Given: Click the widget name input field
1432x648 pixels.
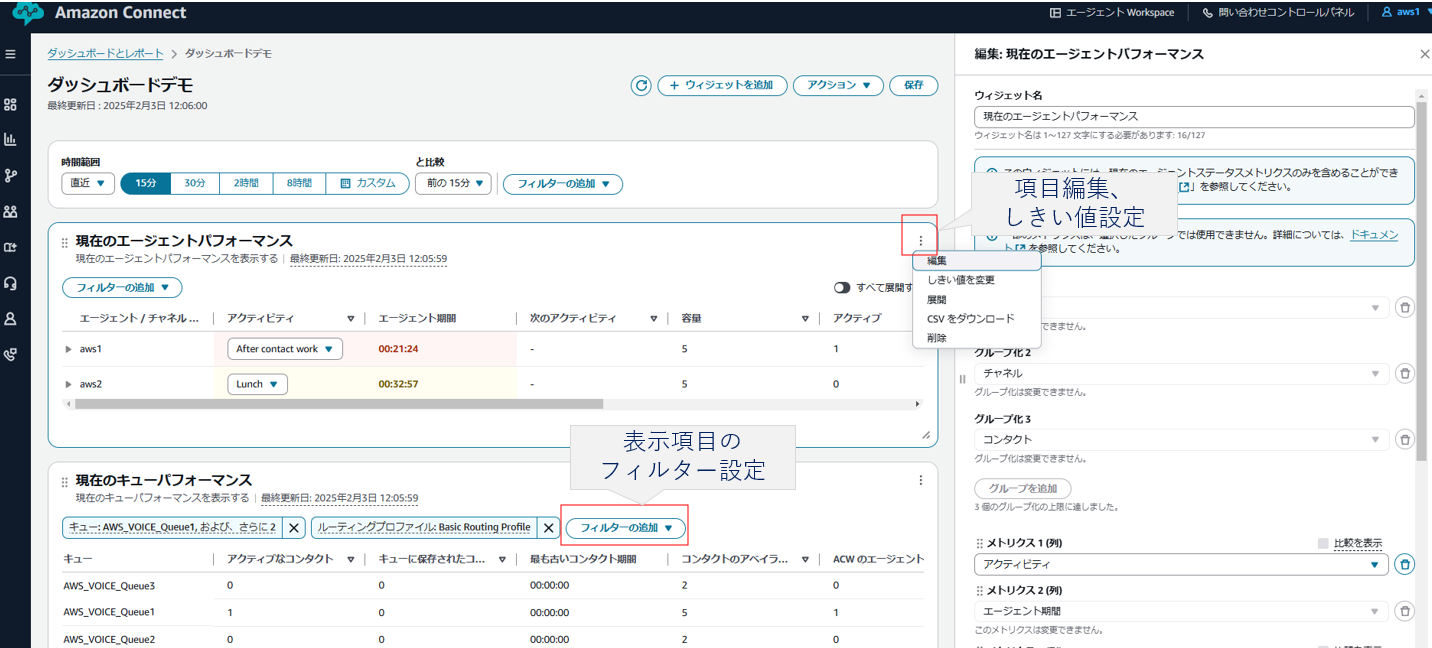Looking at the screenshot, I should 1194,117.
